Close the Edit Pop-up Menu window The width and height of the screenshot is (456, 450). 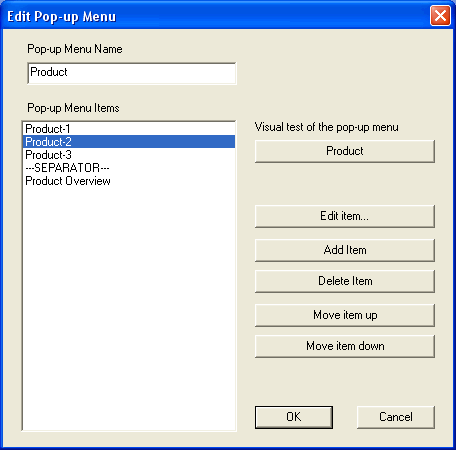point(440,16)
